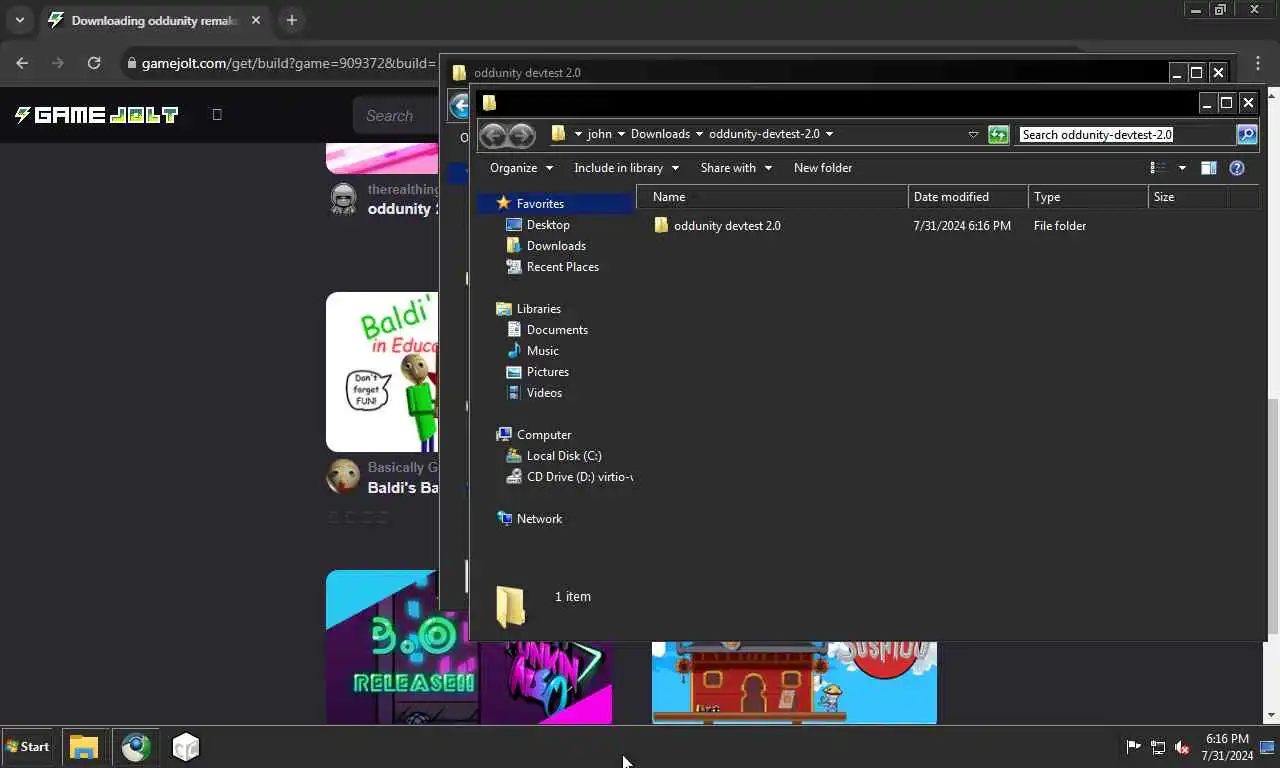Sort by the Type column header
Viewport: 1280px width, 768px height.
(1088, 197)
